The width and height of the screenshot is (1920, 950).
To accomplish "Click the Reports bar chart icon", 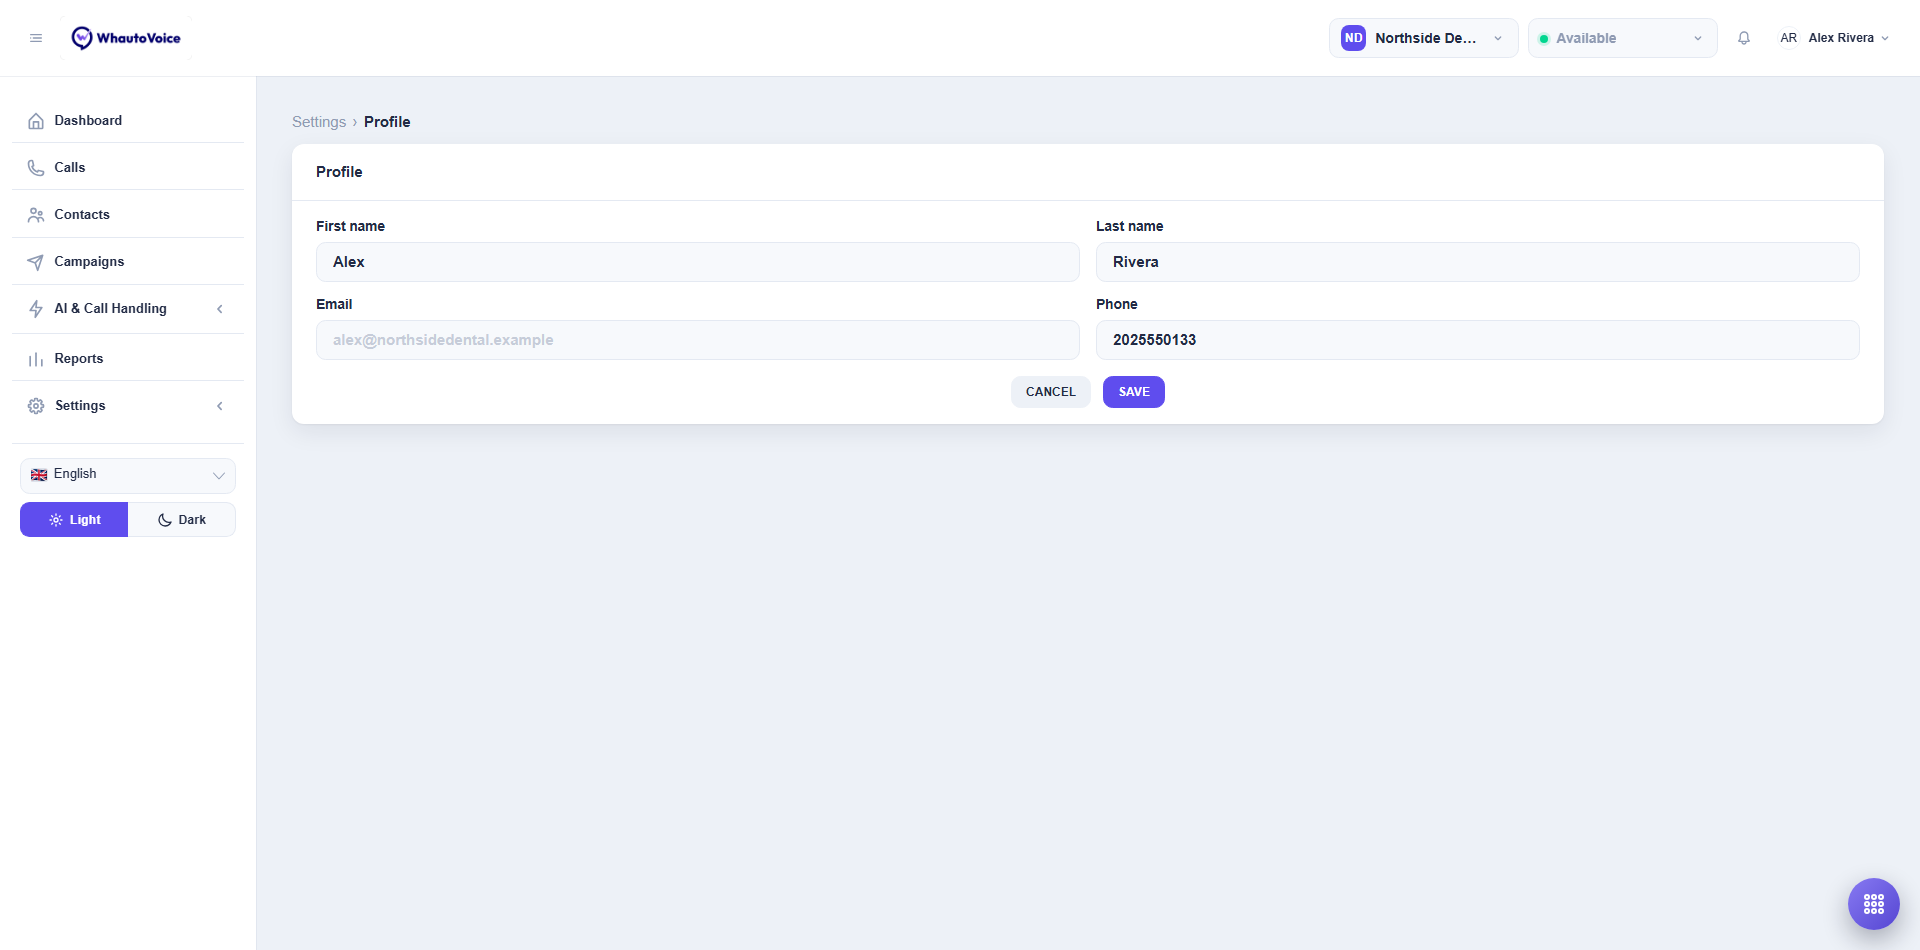I will [36, 359].
